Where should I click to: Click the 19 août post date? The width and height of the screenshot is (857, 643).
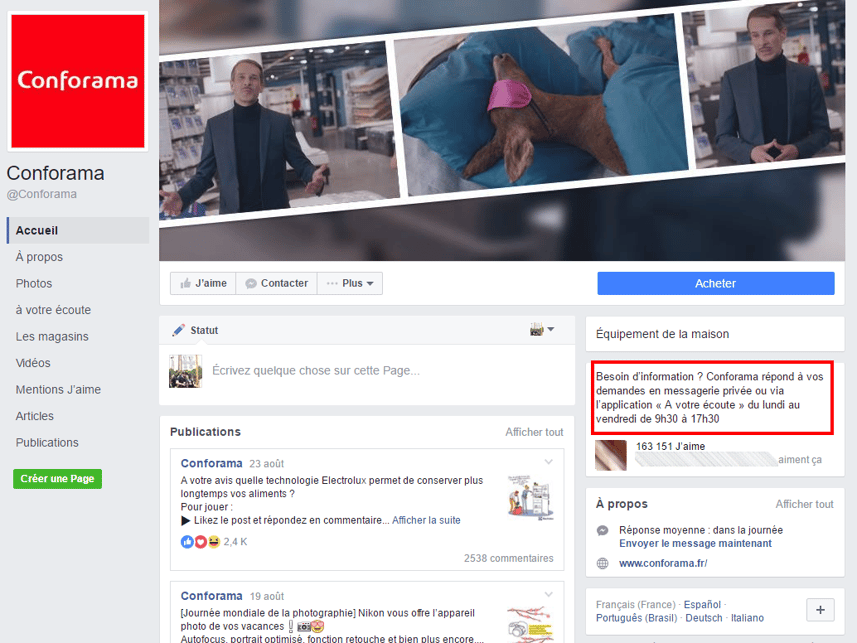tap(267, 597)
